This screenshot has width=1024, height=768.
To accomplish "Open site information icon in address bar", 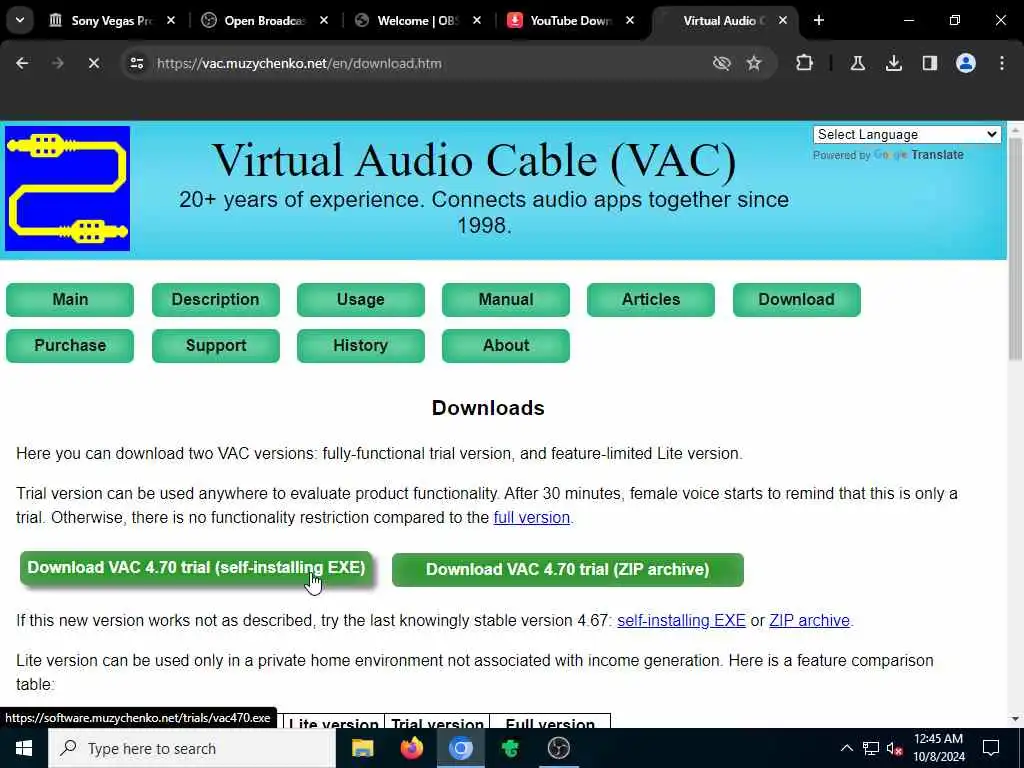I will pos(136,63).
